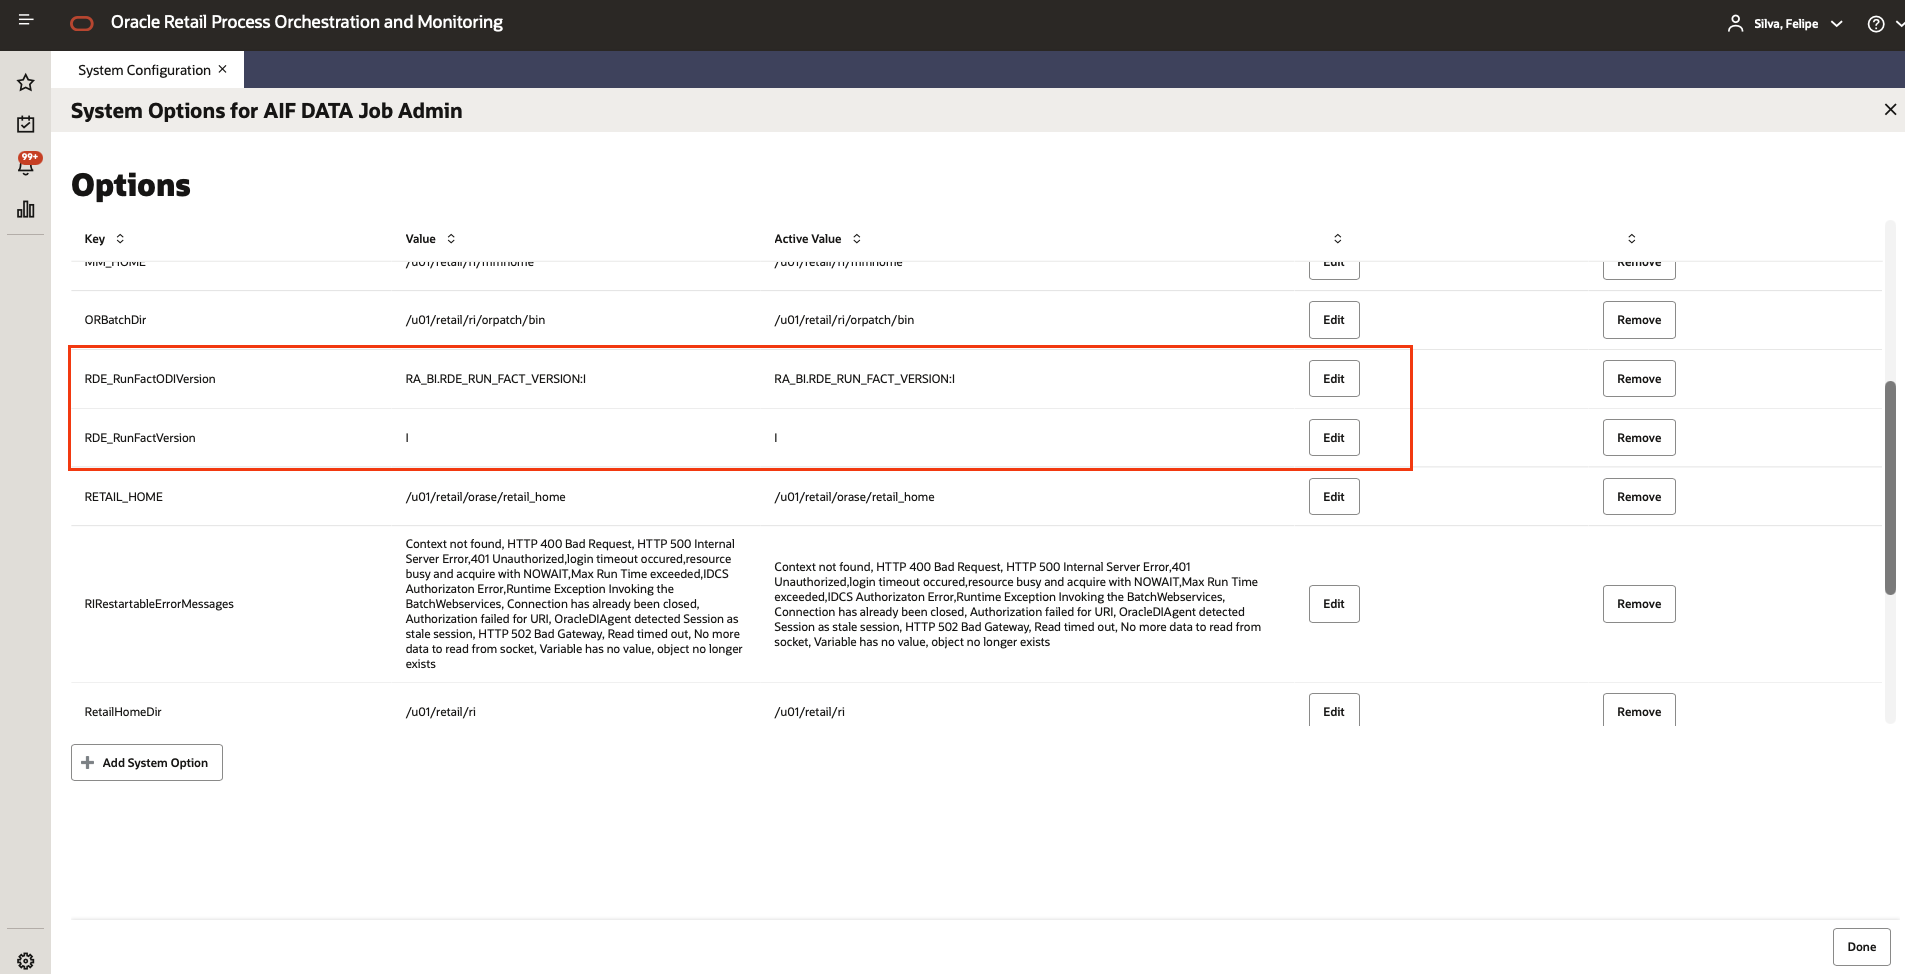Remove the ORBatchDir option
The height and width of the screenshot is (974, 1905).
point(1639,320)
